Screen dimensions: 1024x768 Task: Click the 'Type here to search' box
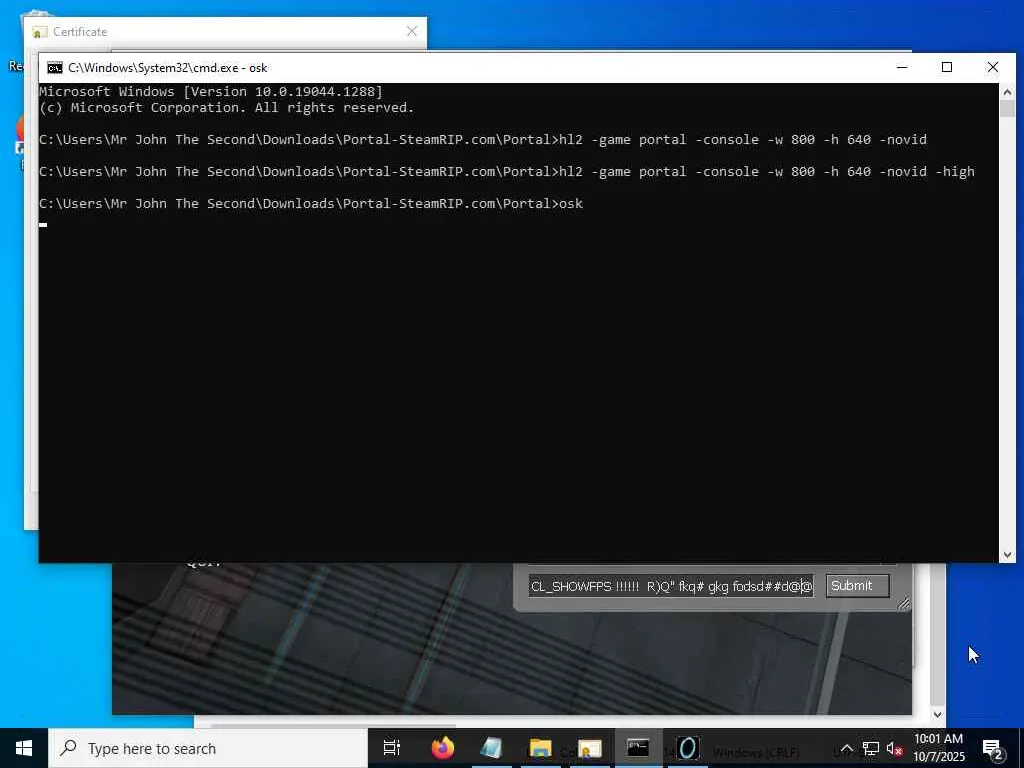[x=208, y=748]
